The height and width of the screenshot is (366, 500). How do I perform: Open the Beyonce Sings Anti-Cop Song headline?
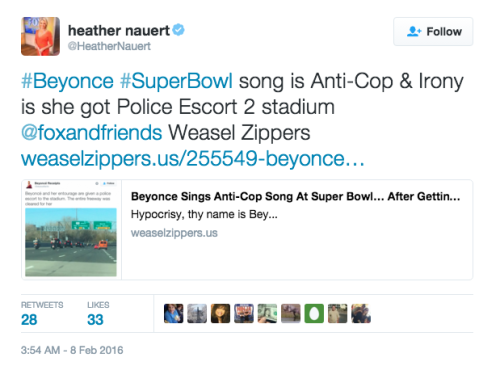click(x=295, y=197)
